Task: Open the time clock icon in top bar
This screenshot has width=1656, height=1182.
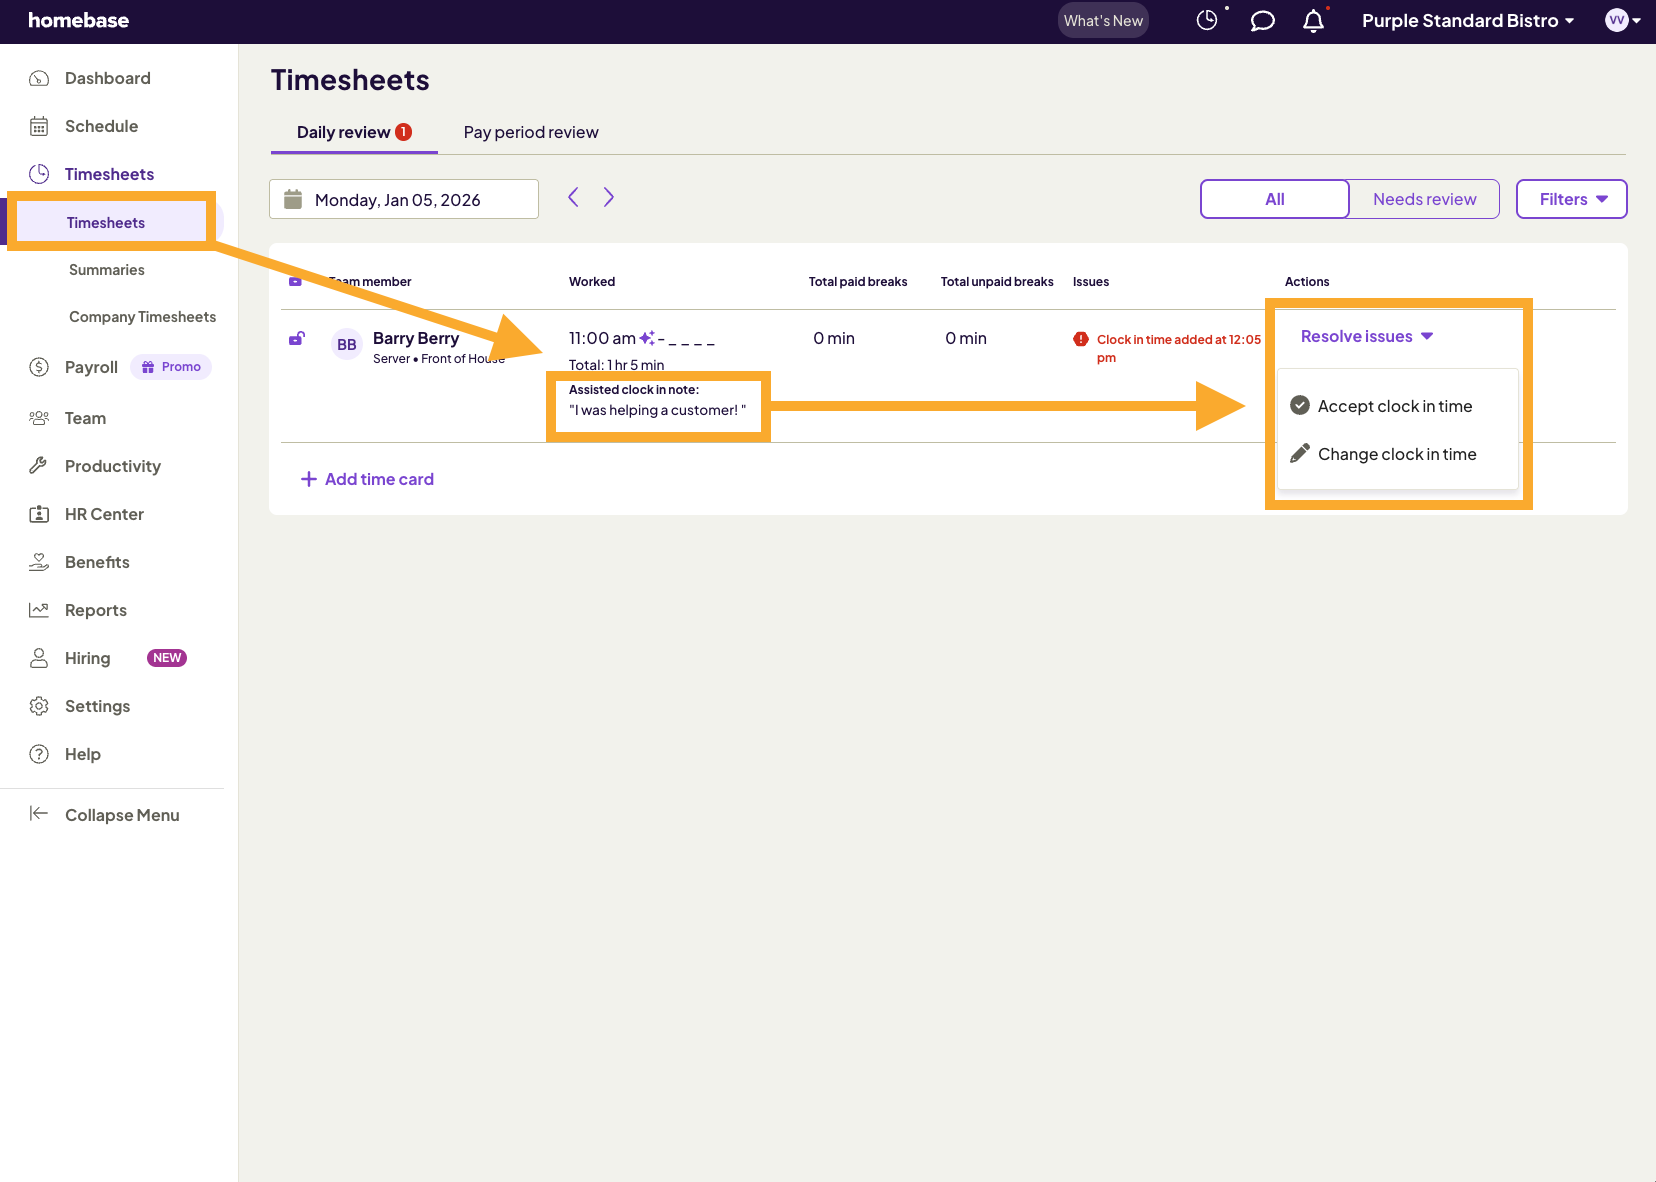Action: point(1207,20)
